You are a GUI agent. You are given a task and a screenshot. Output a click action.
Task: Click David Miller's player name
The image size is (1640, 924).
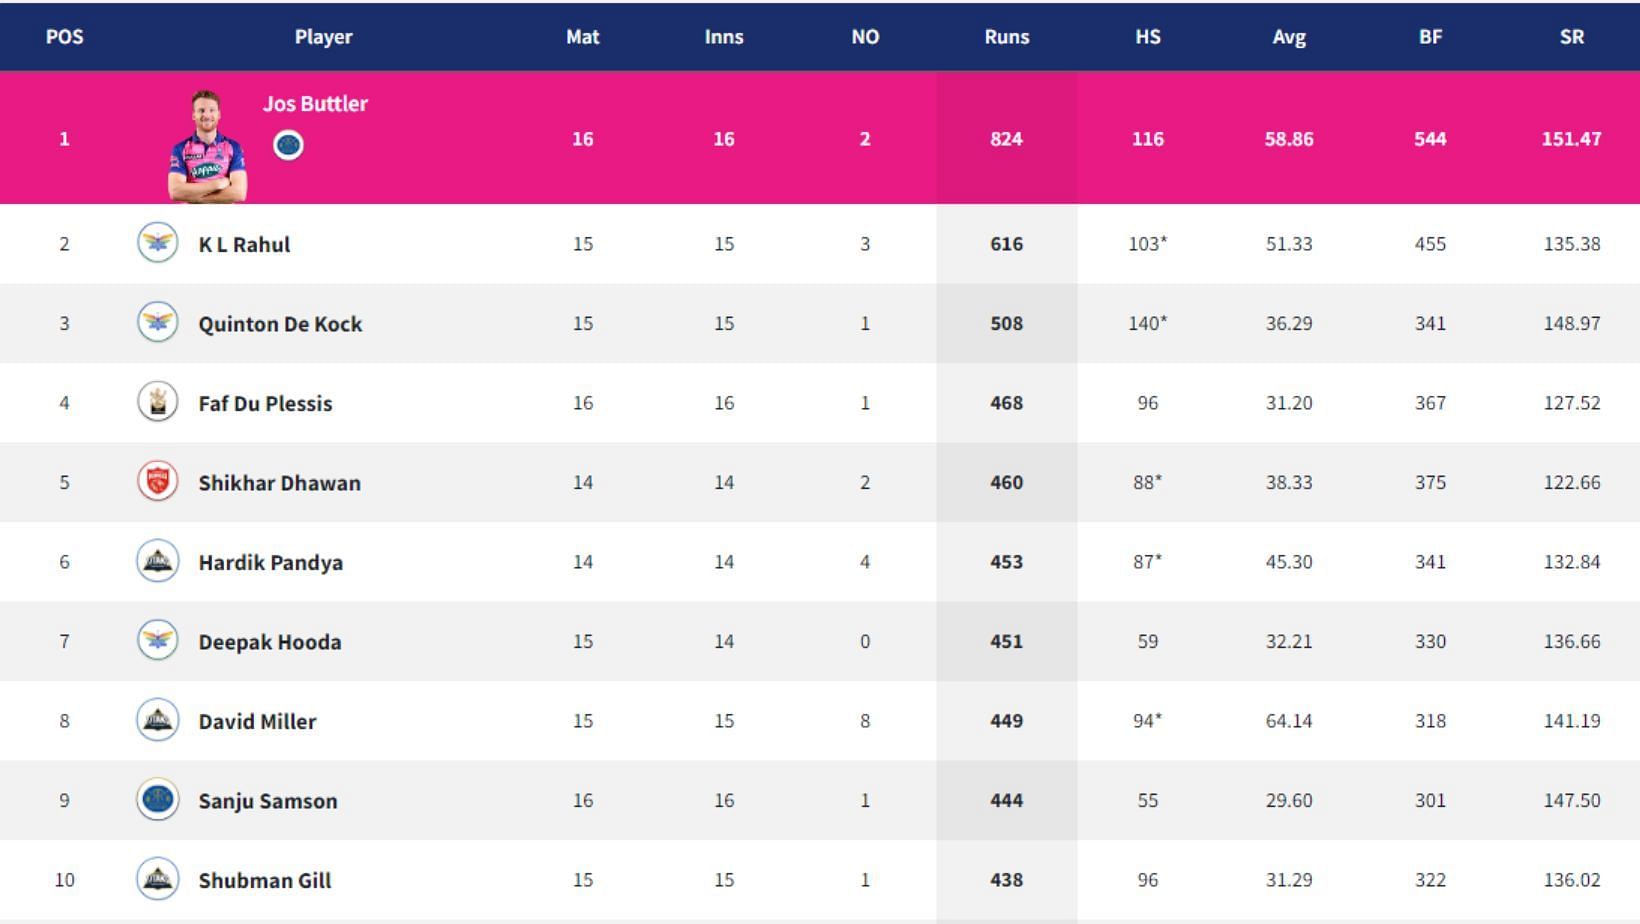pos(257,721)
